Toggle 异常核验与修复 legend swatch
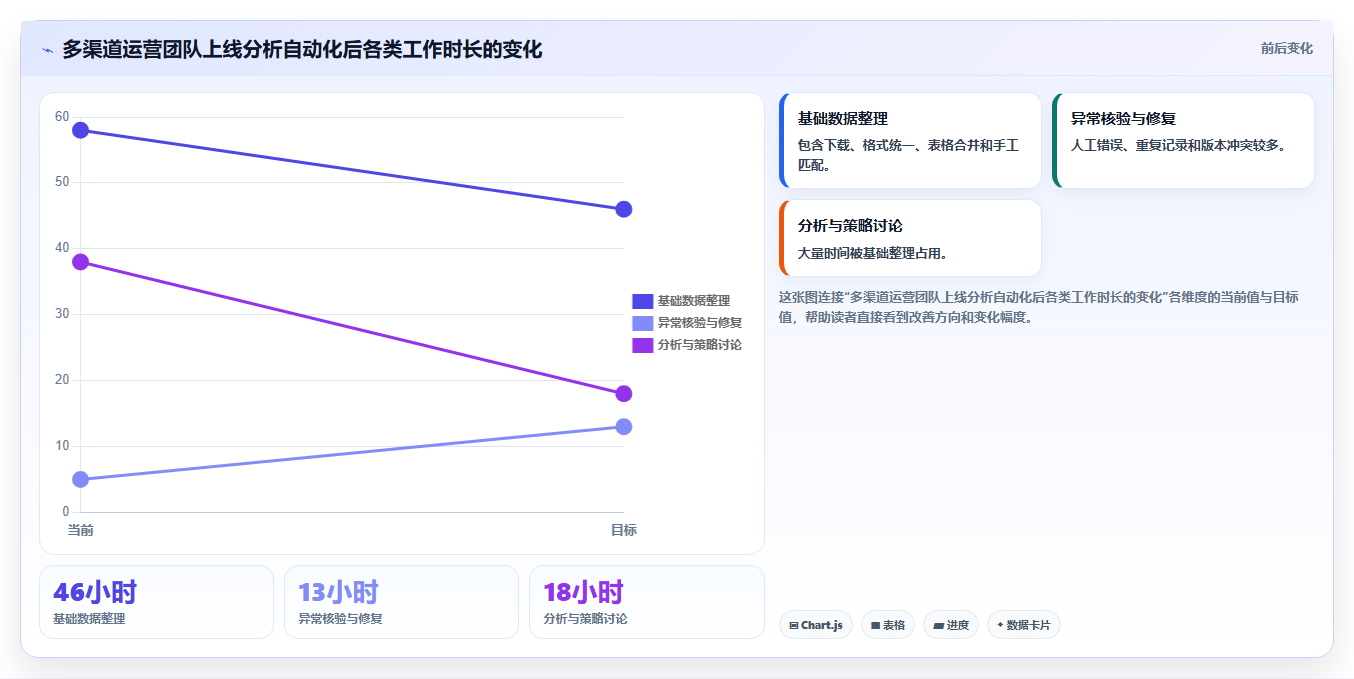Image resolution: width=1354 pixels, height=679 pixels. (x=642, y=323)
